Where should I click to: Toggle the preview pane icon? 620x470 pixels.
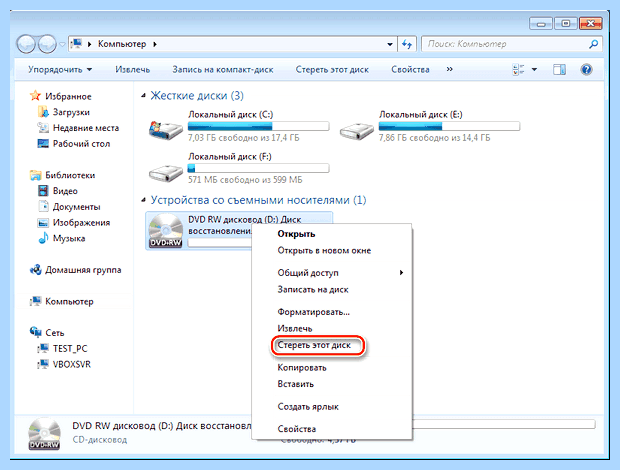click(559, 70)
